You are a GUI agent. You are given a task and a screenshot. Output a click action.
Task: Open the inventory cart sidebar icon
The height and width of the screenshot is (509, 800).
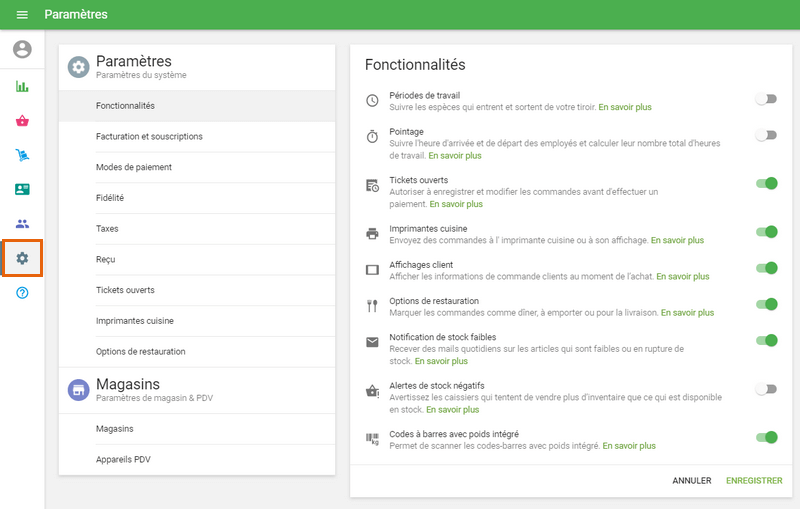(x=22, y=155)
